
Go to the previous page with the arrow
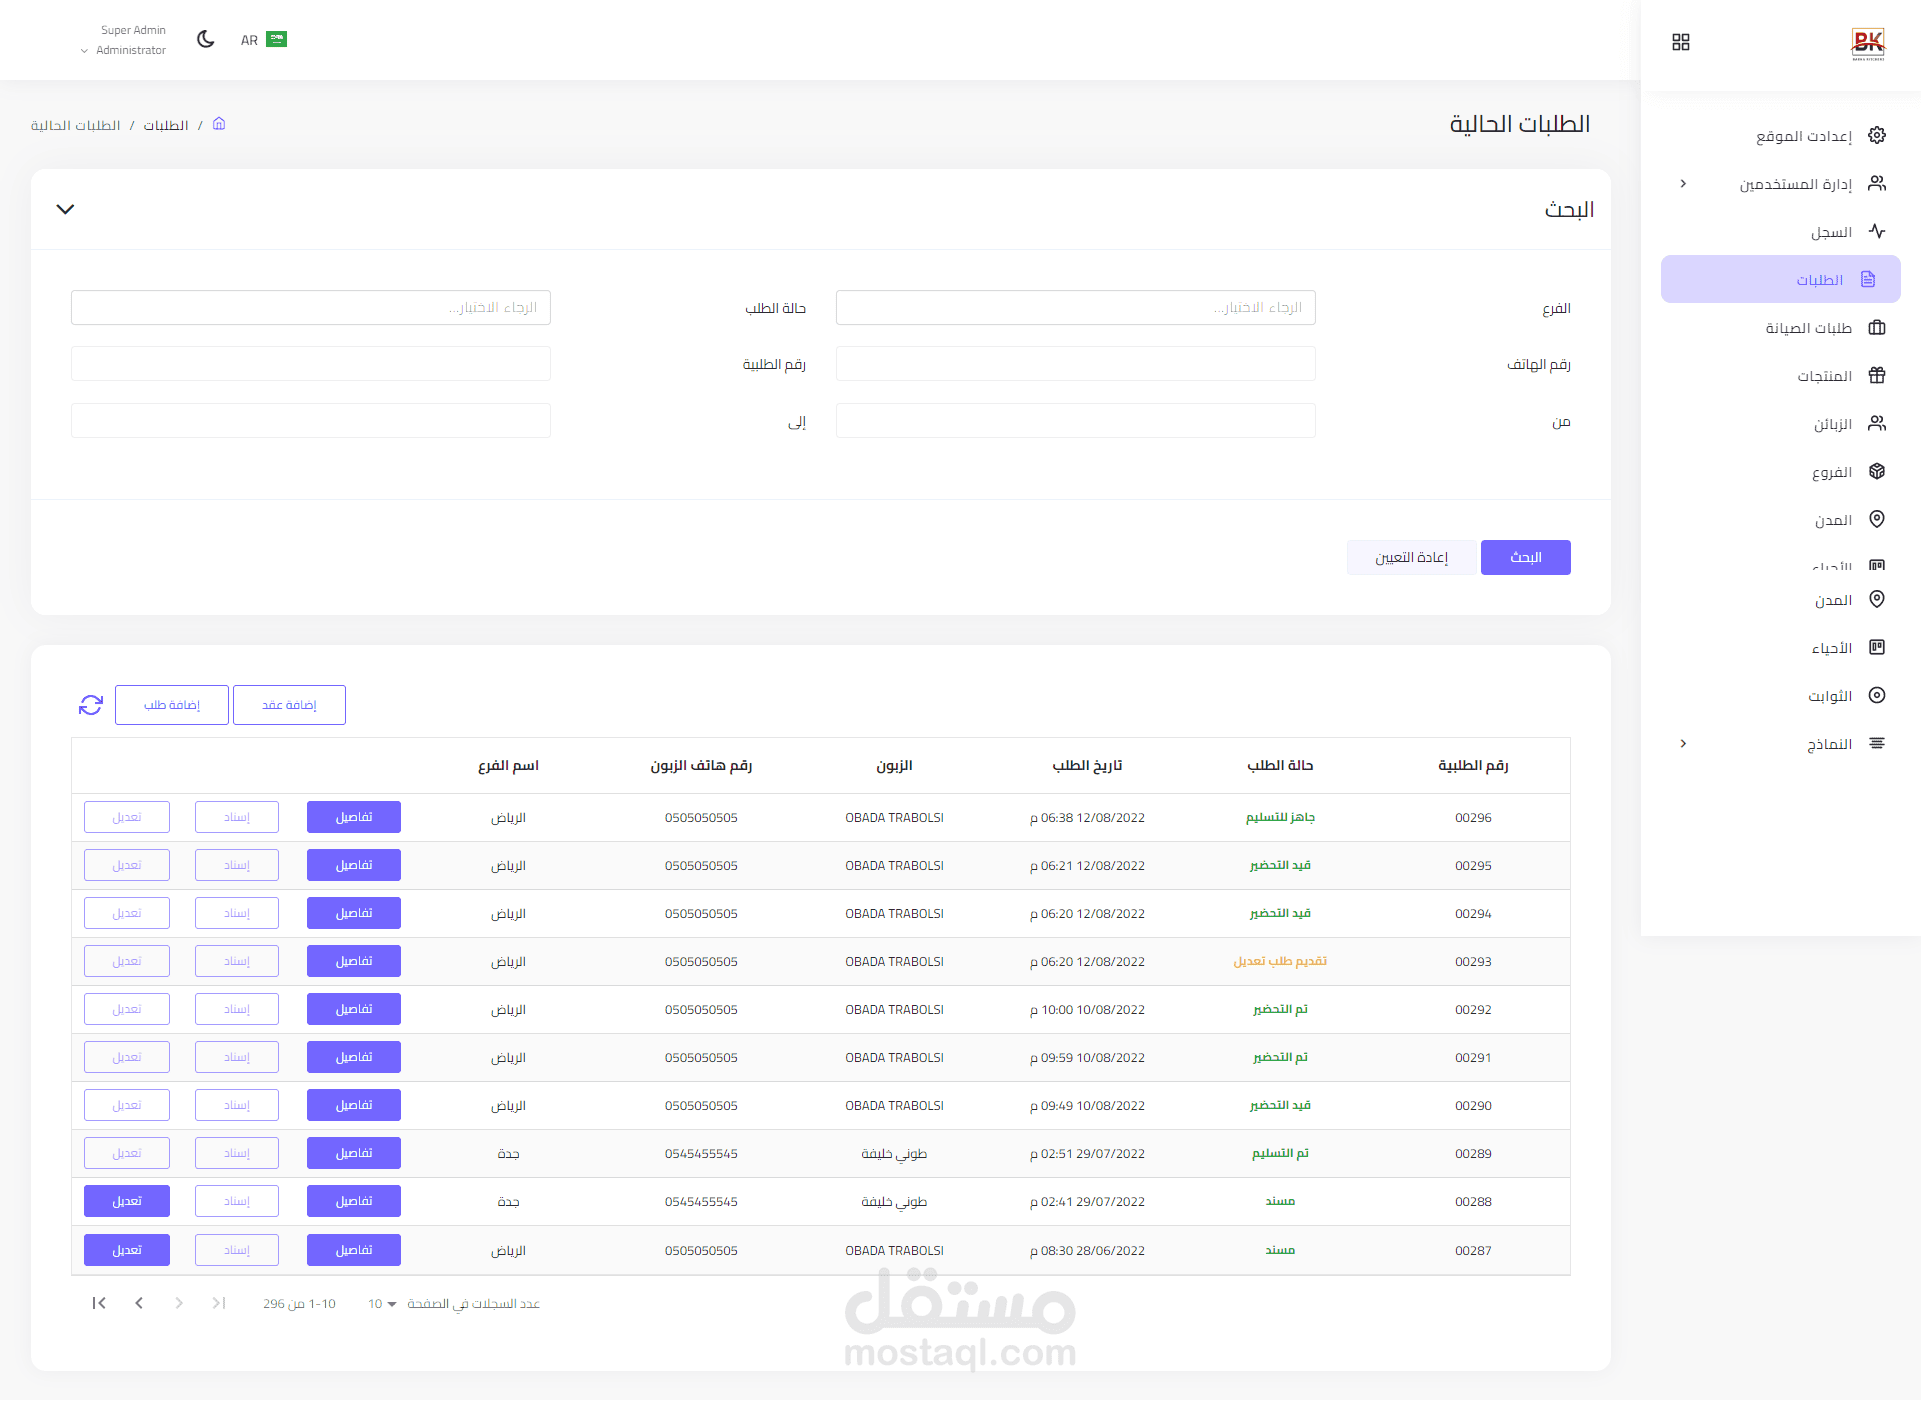pyautogui.click(x=139, y=1303)
